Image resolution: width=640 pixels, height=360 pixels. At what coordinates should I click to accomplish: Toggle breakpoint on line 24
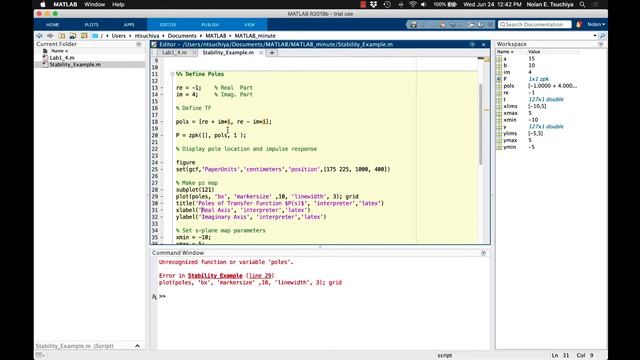(x=162, y=162)
